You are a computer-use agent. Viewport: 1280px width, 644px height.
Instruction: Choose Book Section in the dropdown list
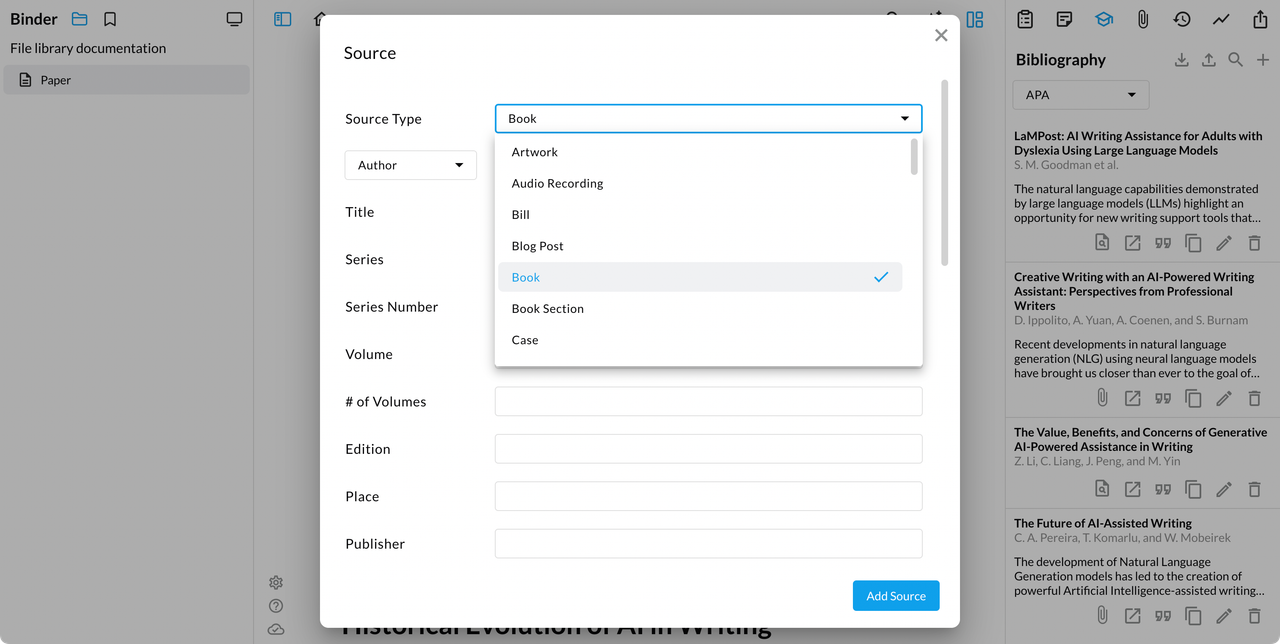(548, 309)
